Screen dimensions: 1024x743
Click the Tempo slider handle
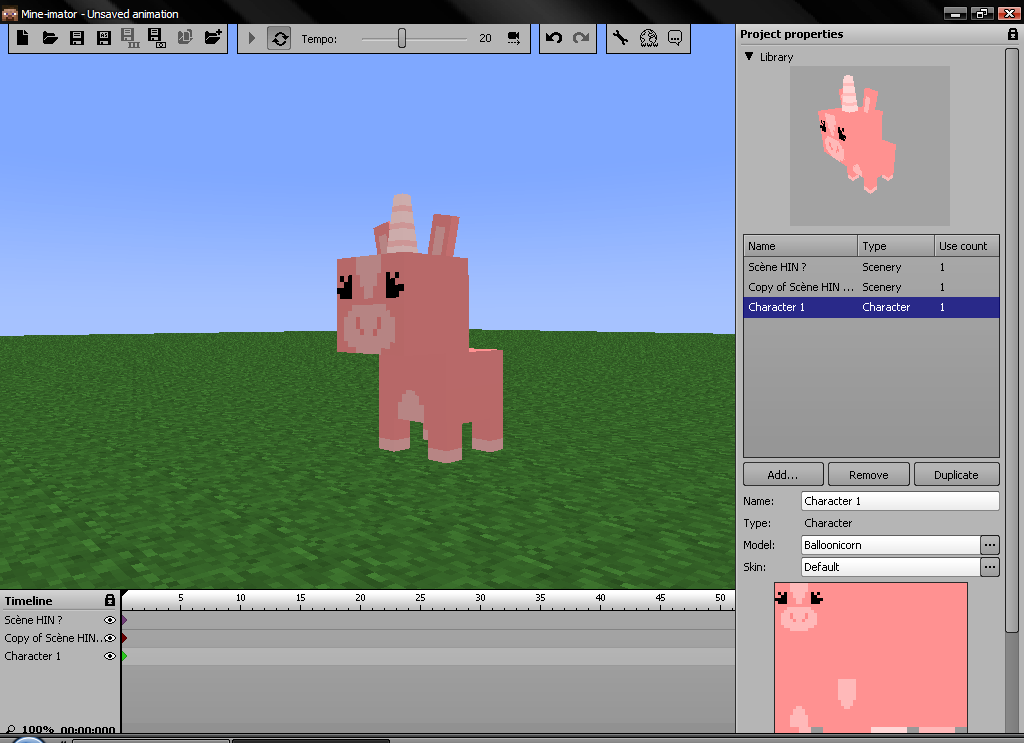coord(402,38)
